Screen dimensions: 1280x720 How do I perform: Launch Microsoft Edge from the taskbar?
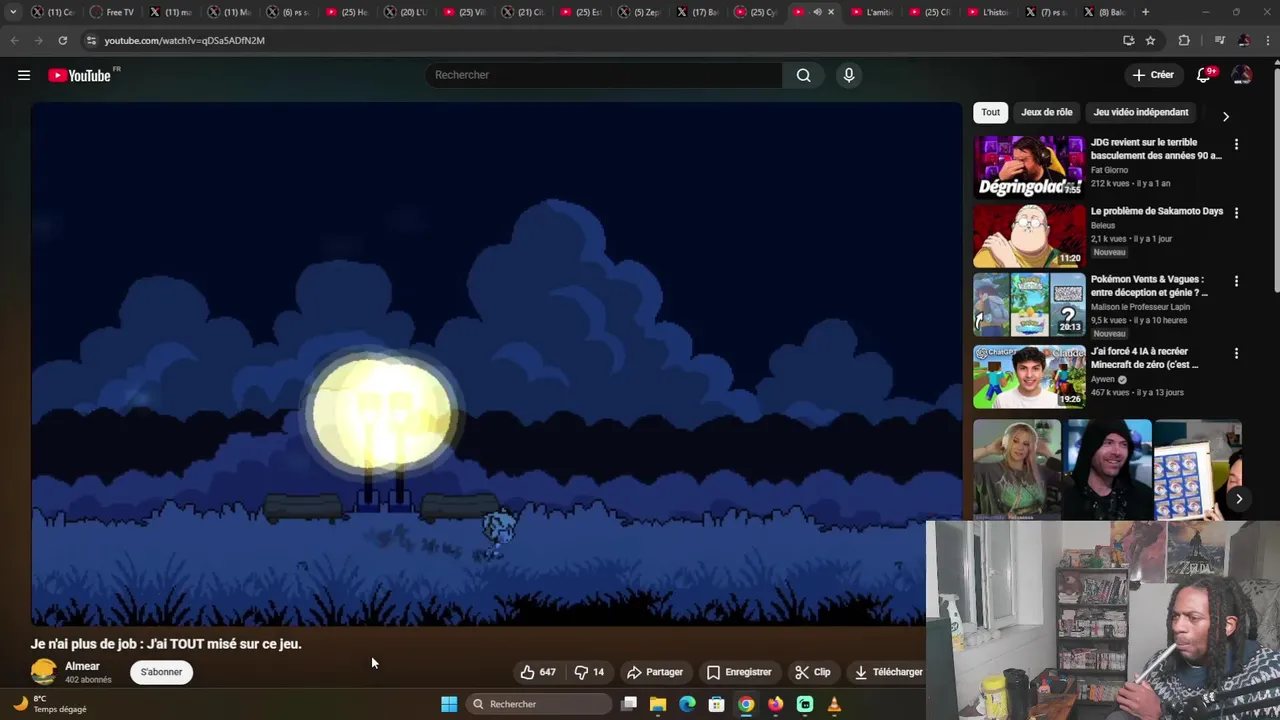click(x=687, y=704)
